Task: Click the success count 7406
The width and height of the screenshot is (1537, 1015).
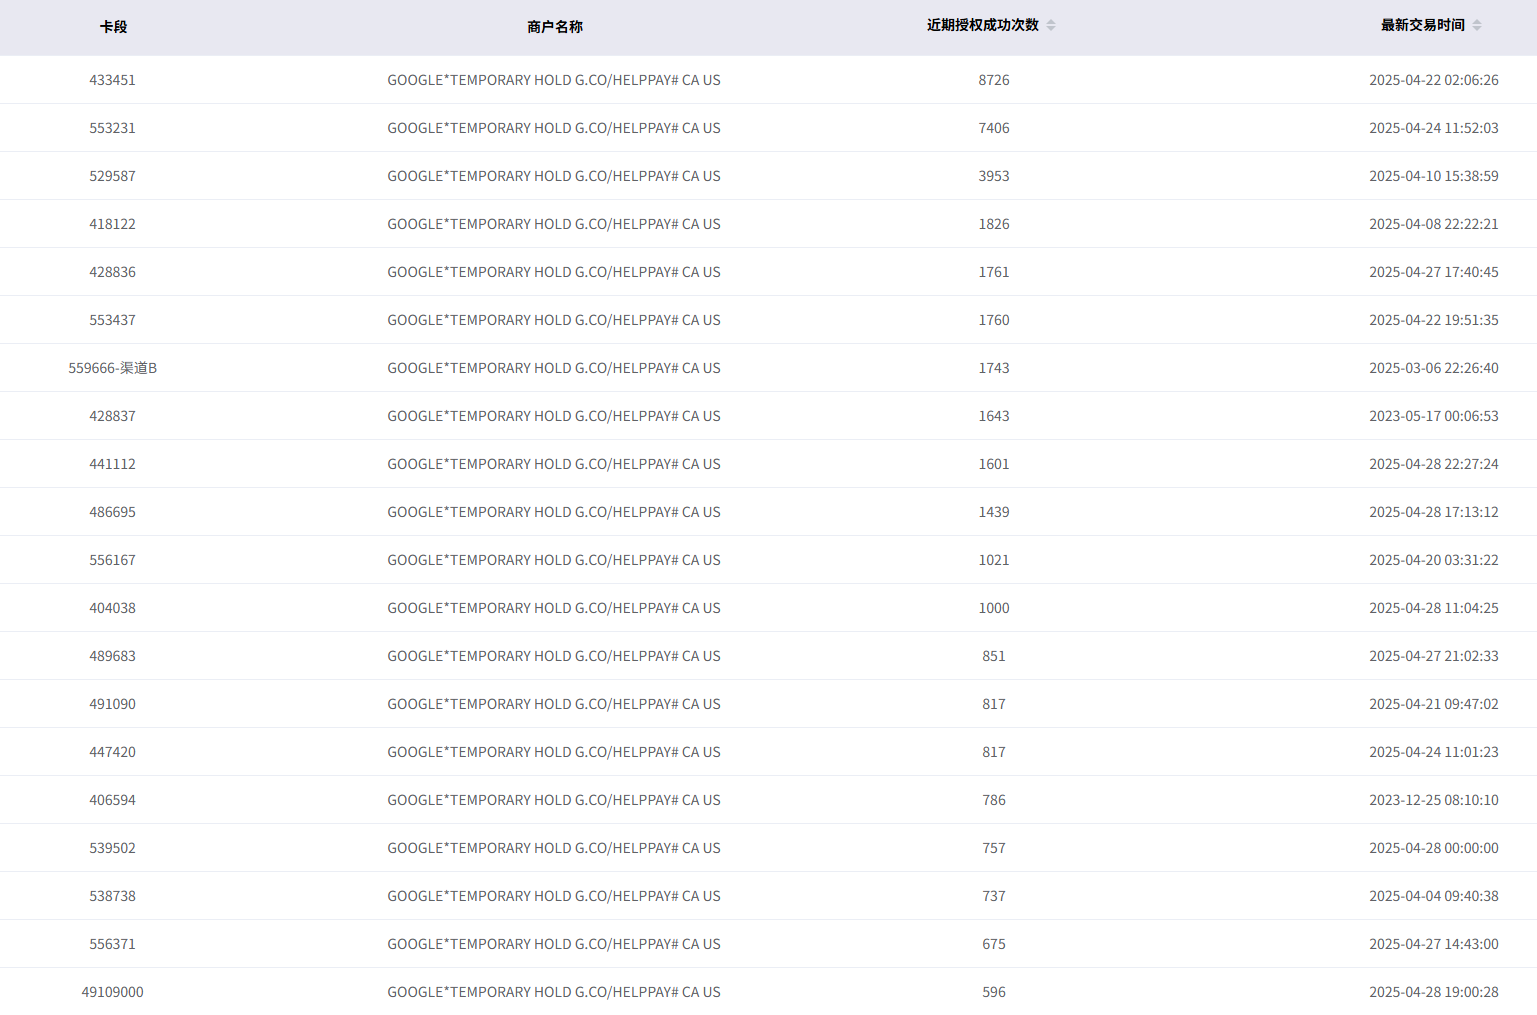Action: (x=994, y=128)
